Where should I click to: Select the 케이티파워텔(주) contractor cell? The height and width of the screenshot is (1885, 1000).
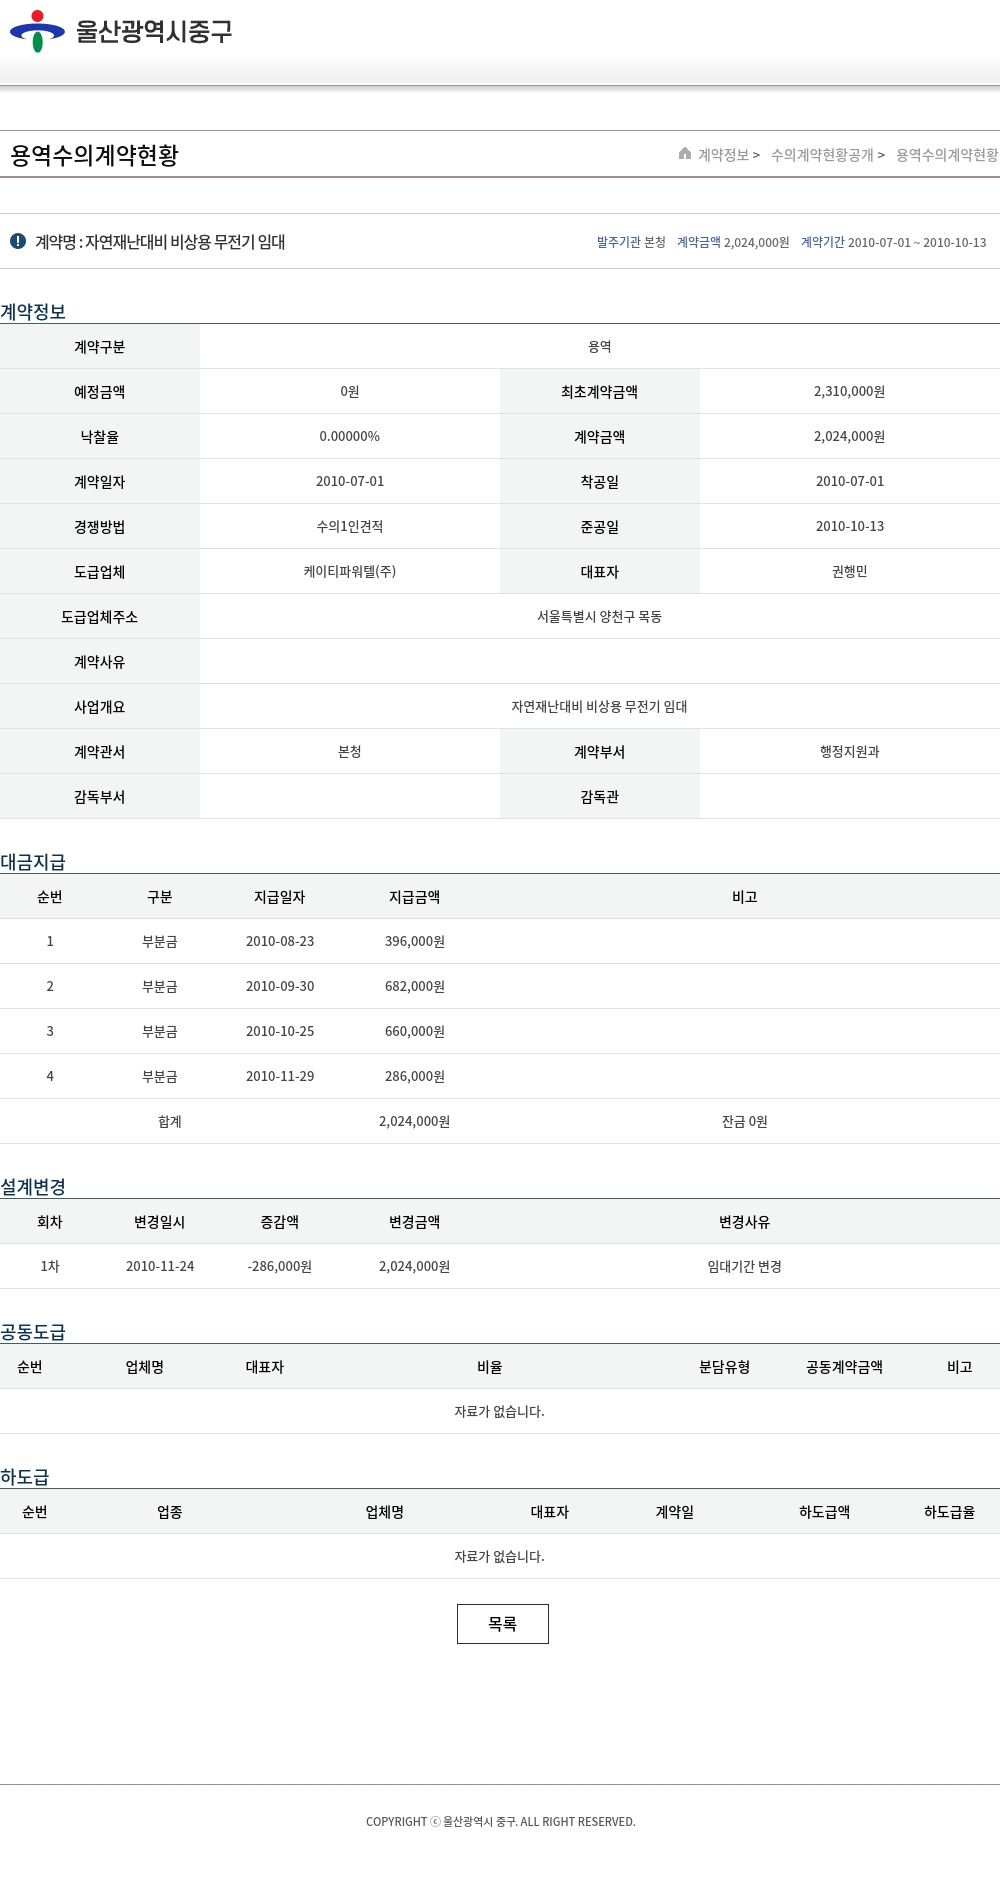point(350,571)
